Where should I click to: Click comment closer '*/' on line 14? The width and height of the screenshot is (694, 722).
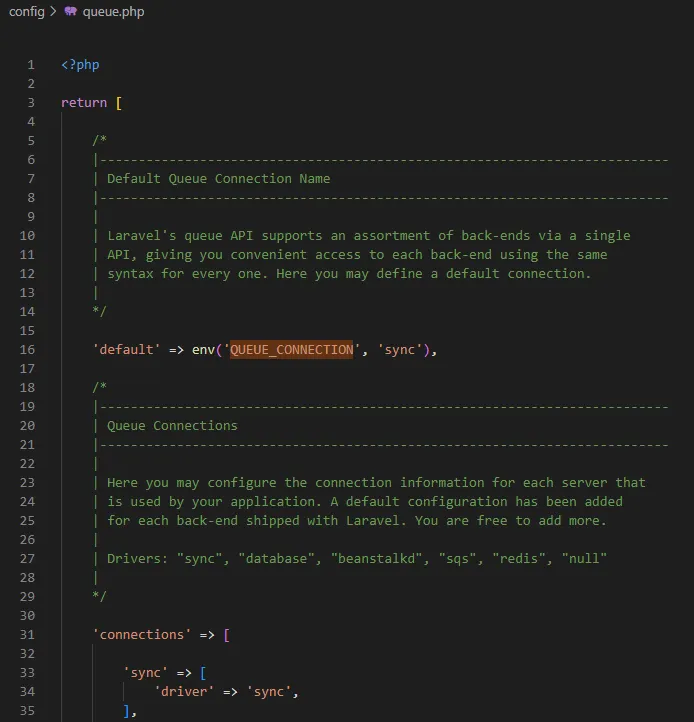[99, 311]
